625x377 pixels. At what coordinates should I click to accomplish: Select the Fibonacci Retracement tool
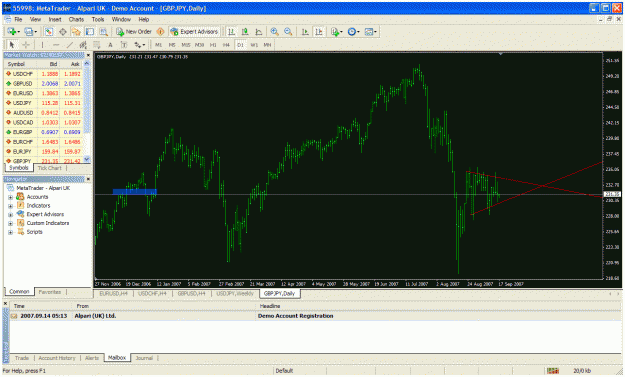coord(96,45)
